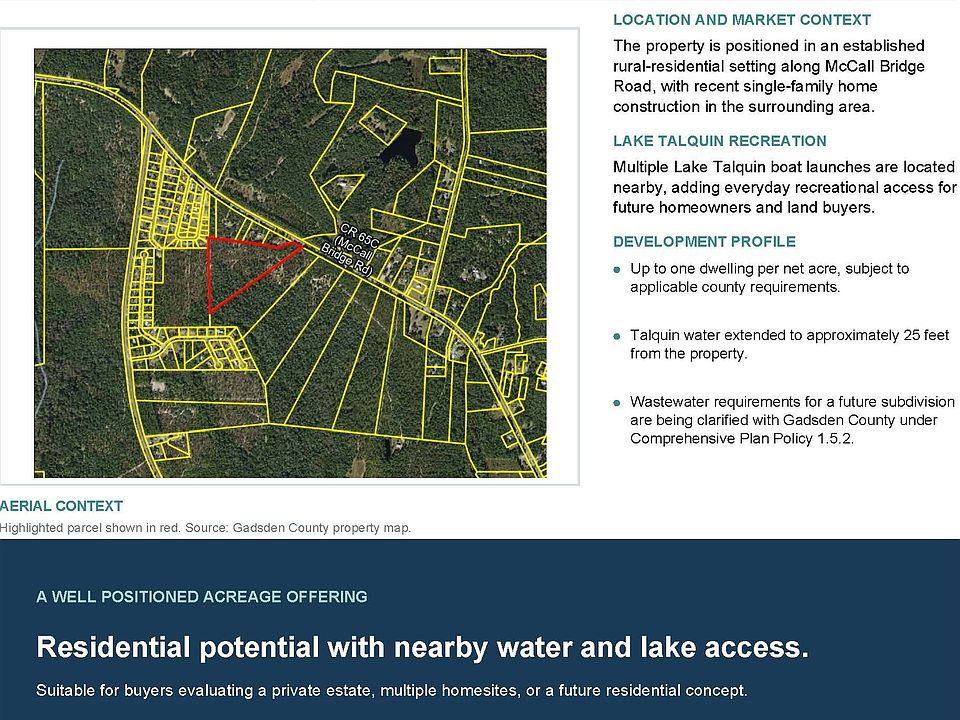Select the Location and Market Context heading

742,20
